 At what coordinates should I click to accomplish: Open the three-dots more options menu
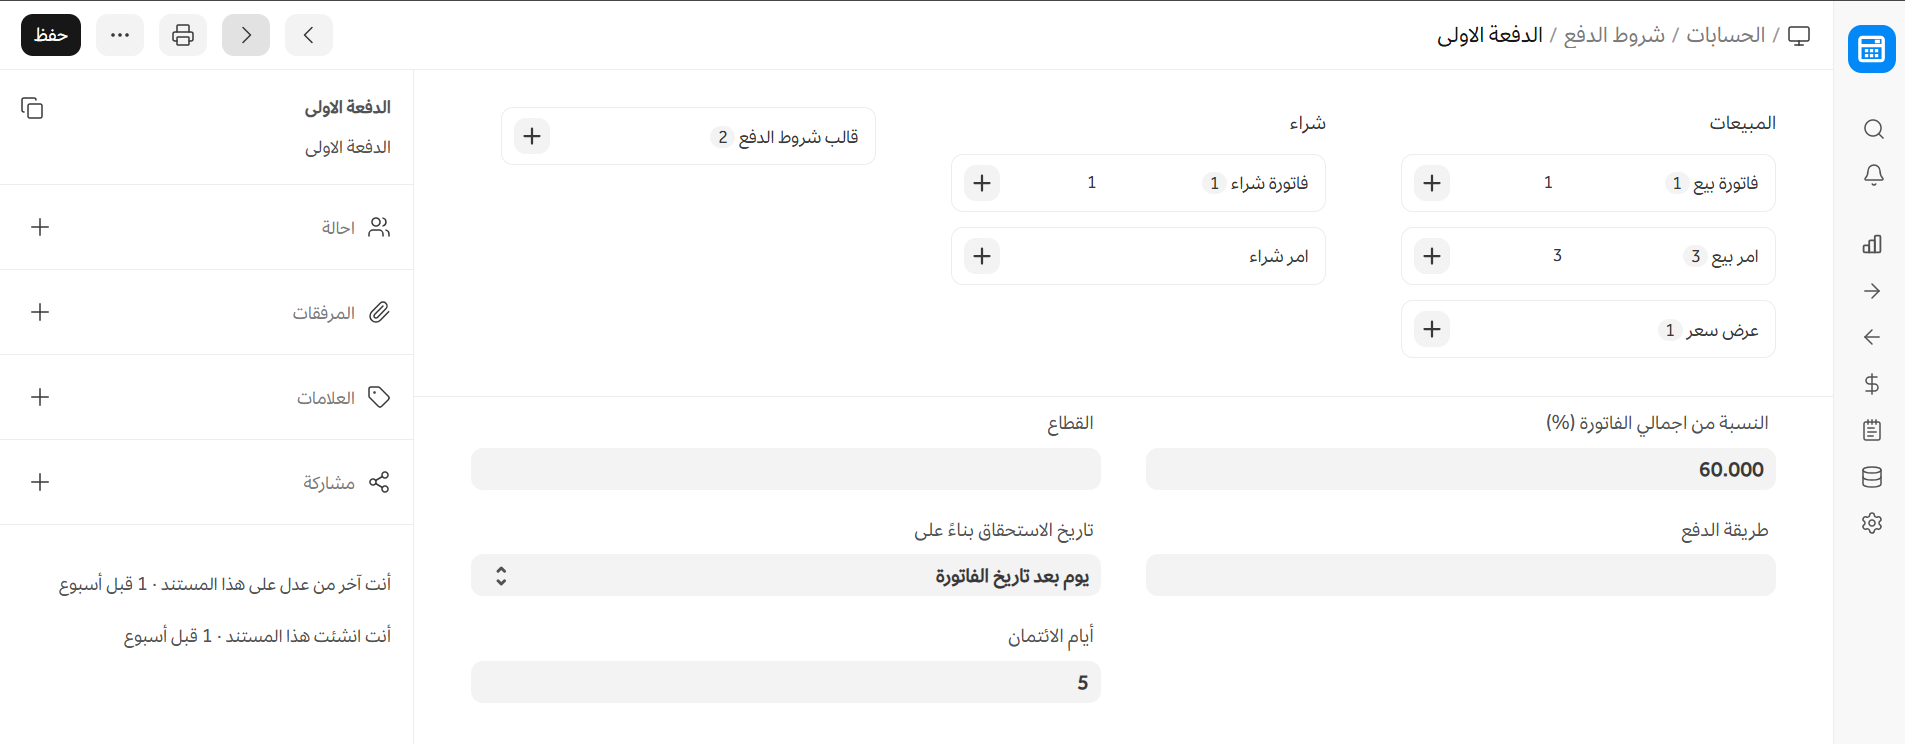click(120, 35)
